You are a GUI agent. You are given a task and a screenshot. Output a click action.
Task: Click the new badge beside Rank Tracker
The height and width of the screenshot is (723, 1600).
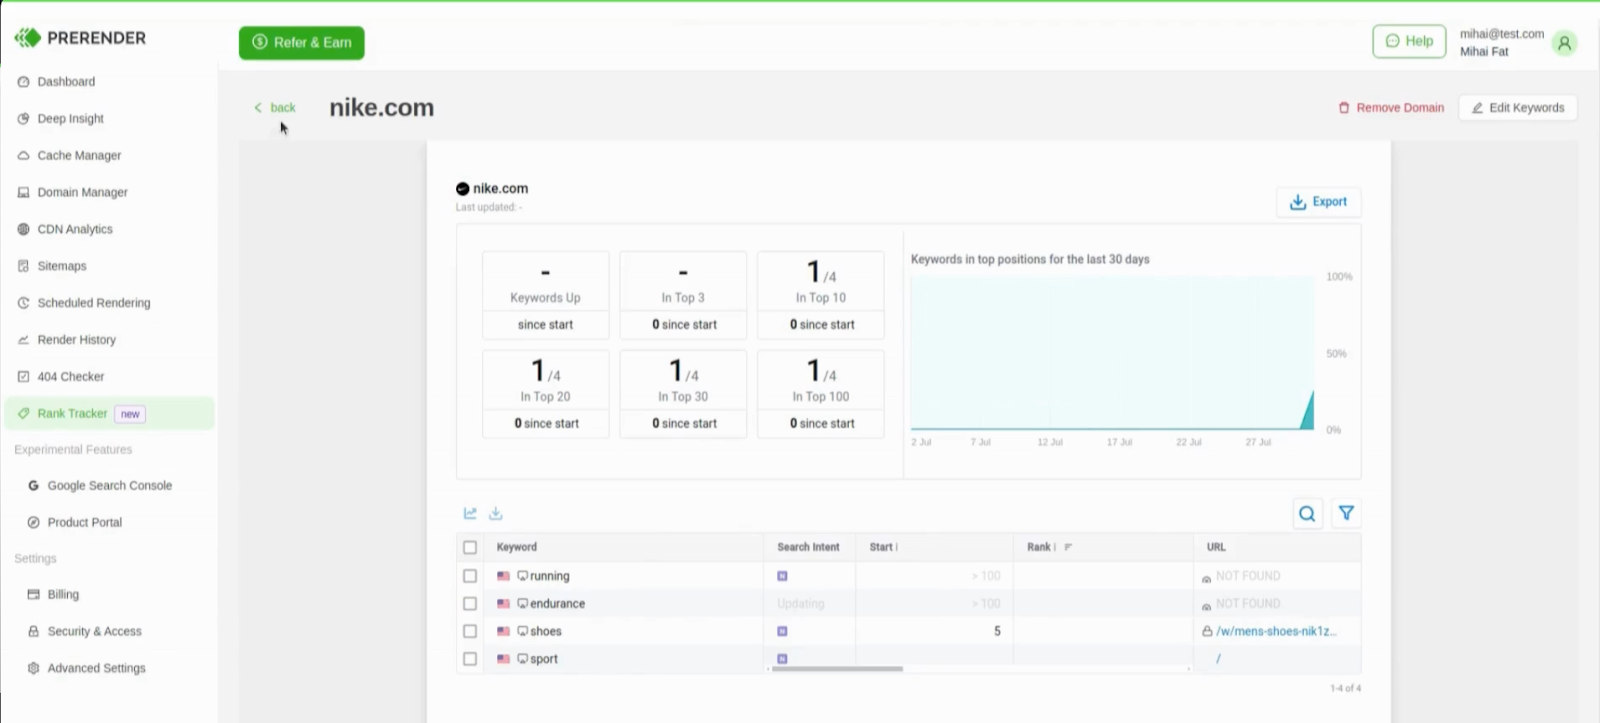click(130, 414)
